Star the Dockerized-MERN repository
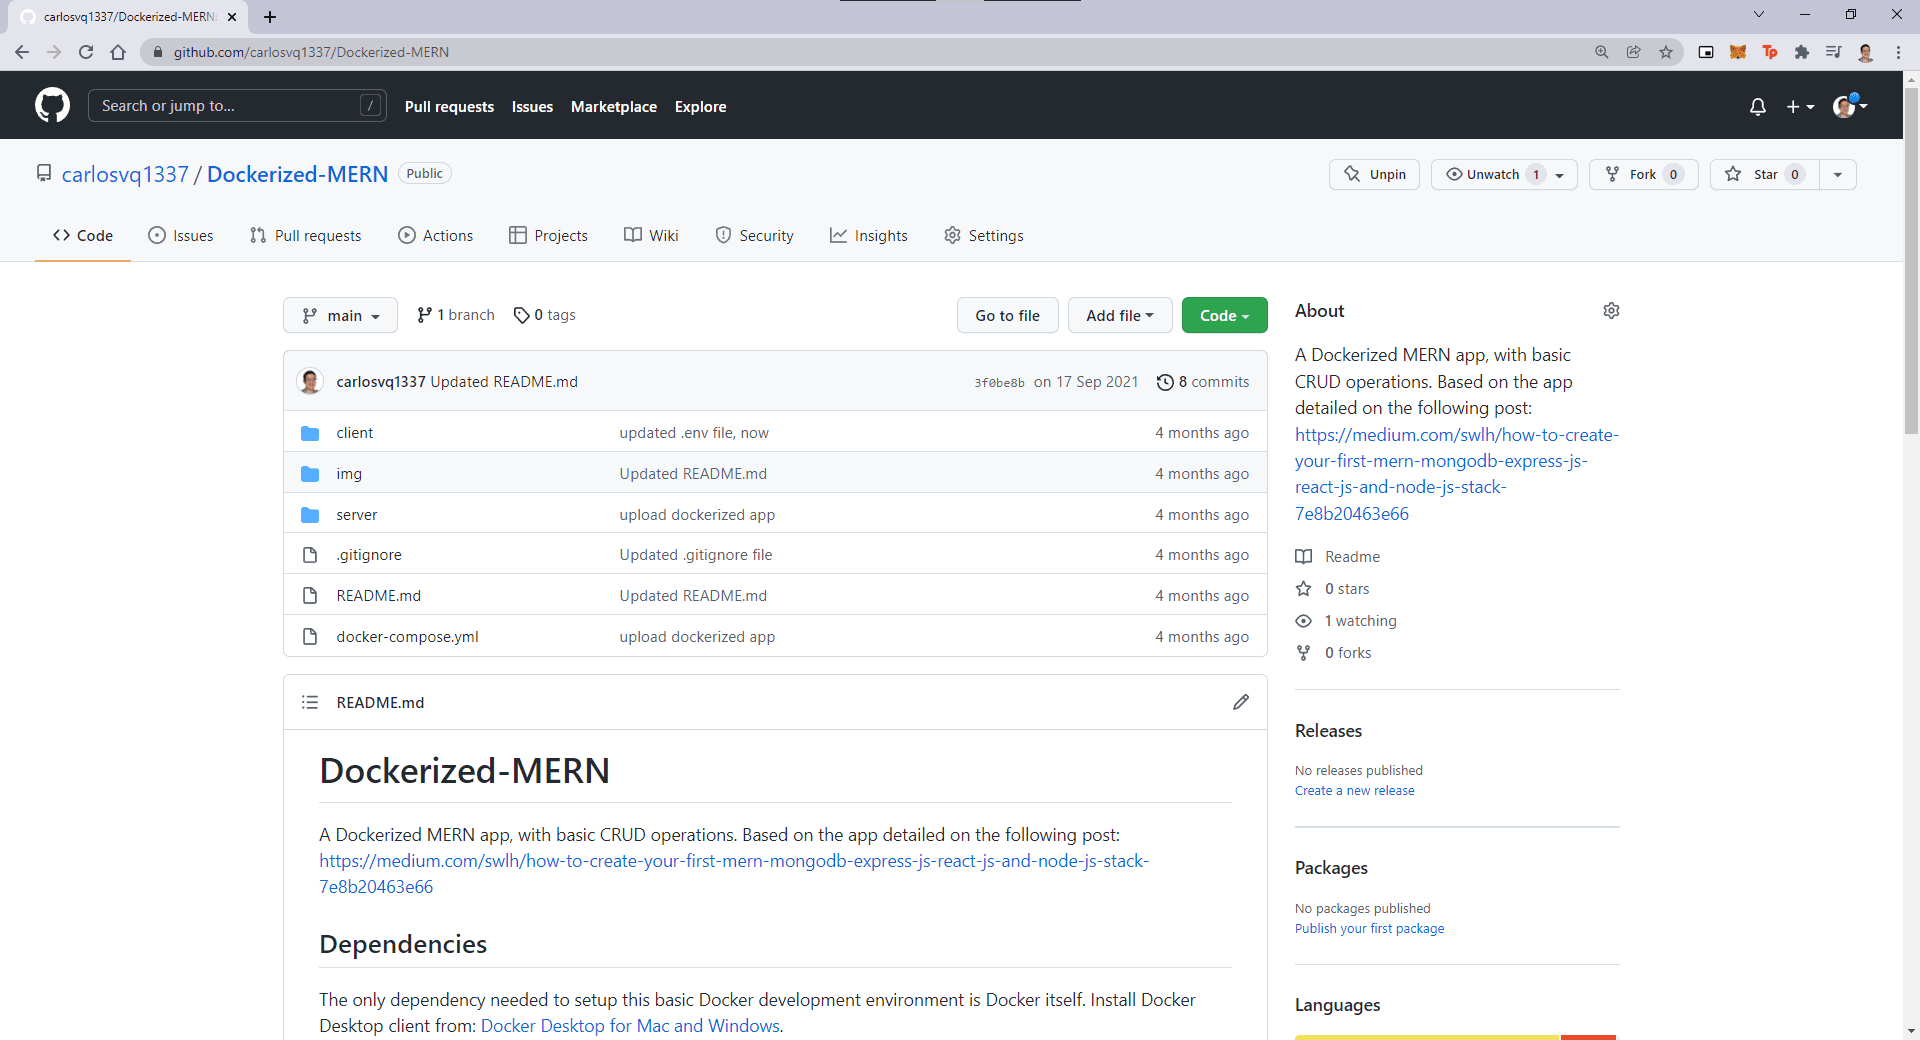The height and width of the screenshot is (1040, 1920). [1765, 174]
